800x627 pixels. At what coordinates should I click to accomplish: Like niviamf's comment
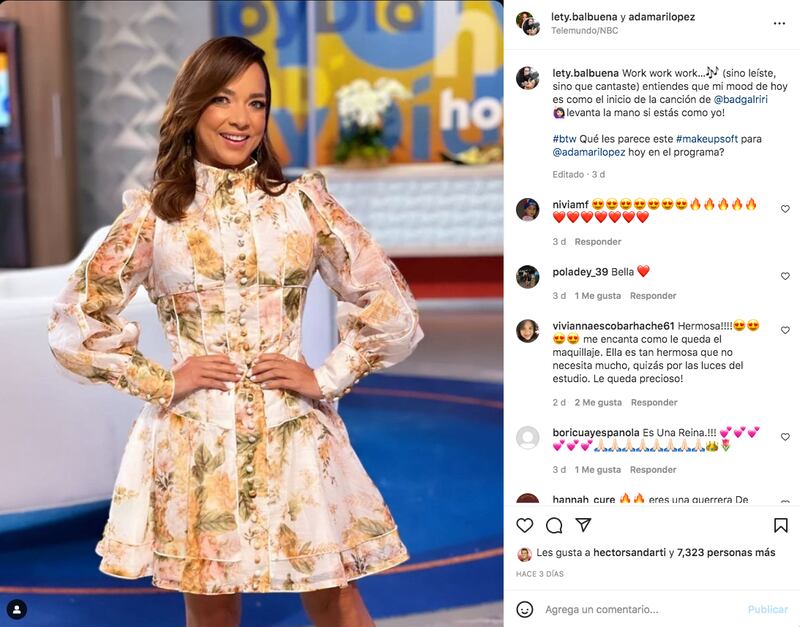(785, 209)
